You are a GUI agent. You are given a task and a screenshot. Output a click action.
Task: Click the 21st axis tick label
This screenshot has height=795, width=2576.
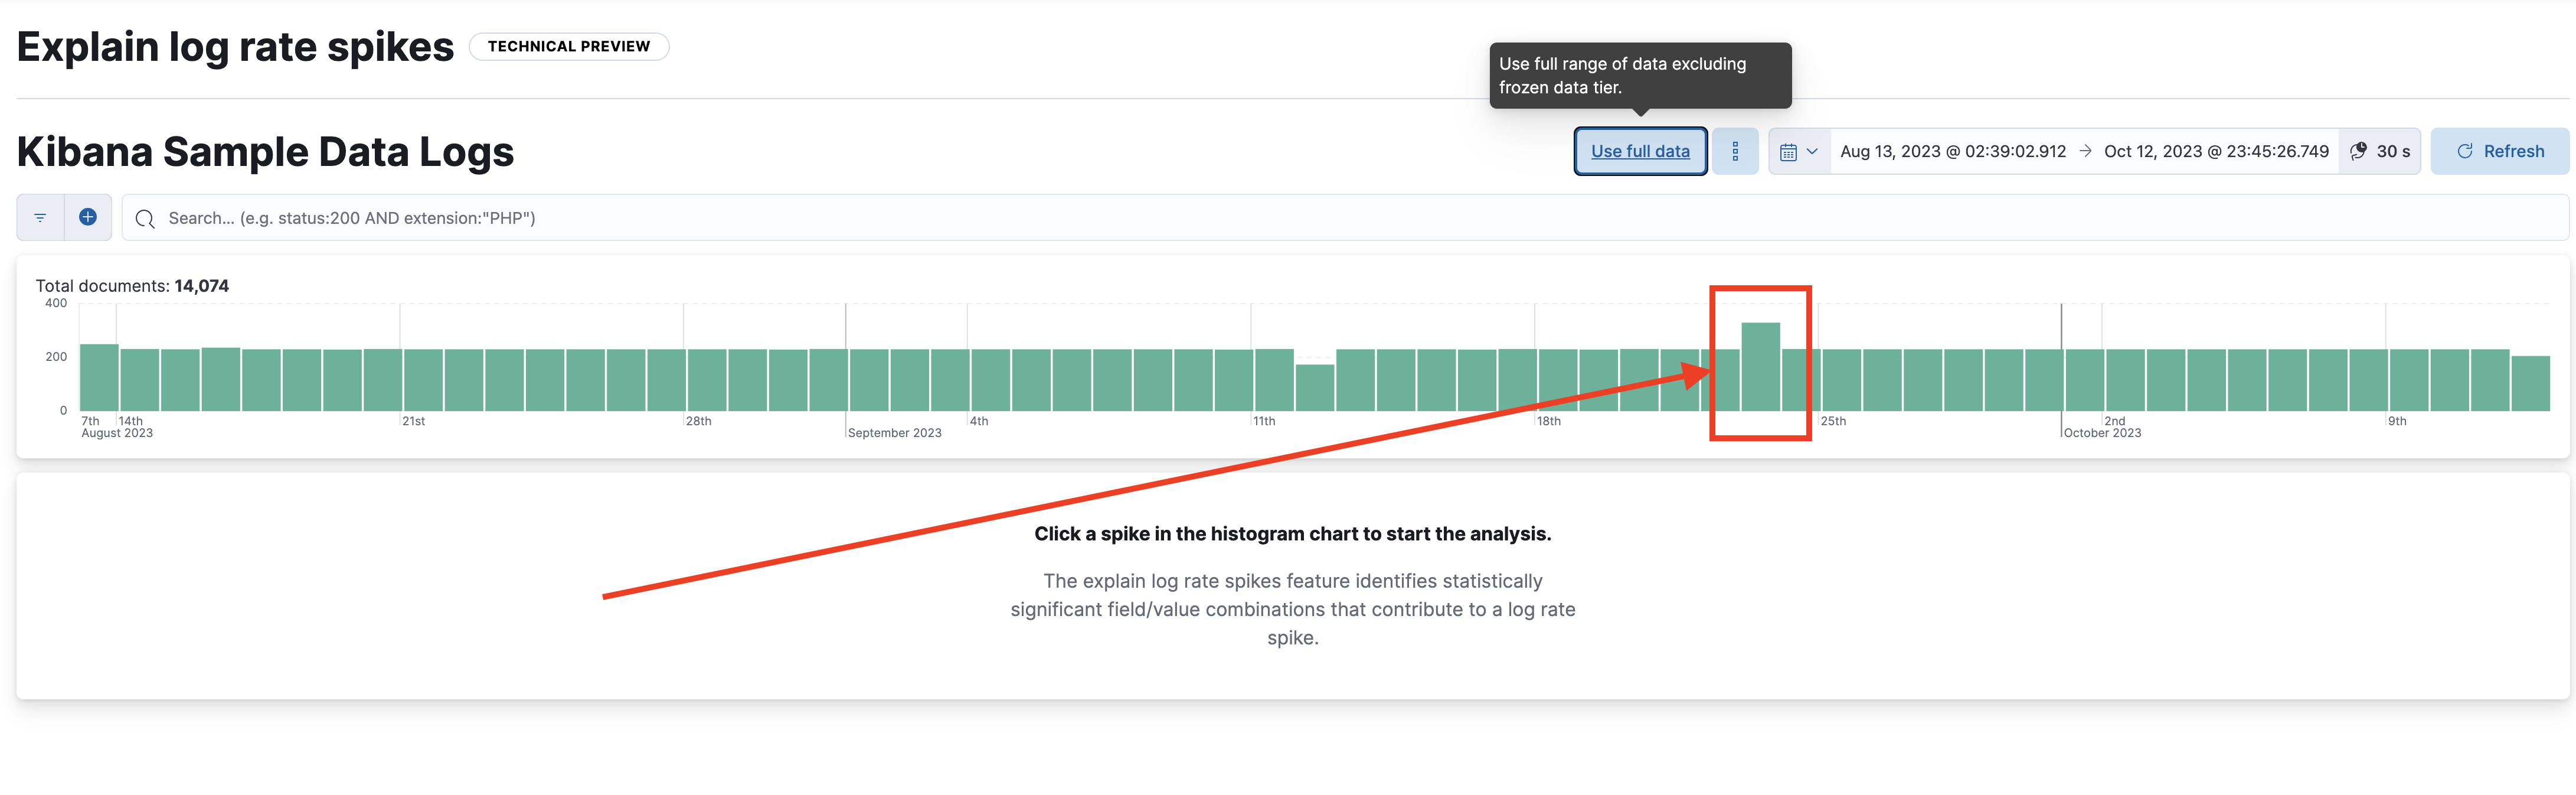point(413,421)
